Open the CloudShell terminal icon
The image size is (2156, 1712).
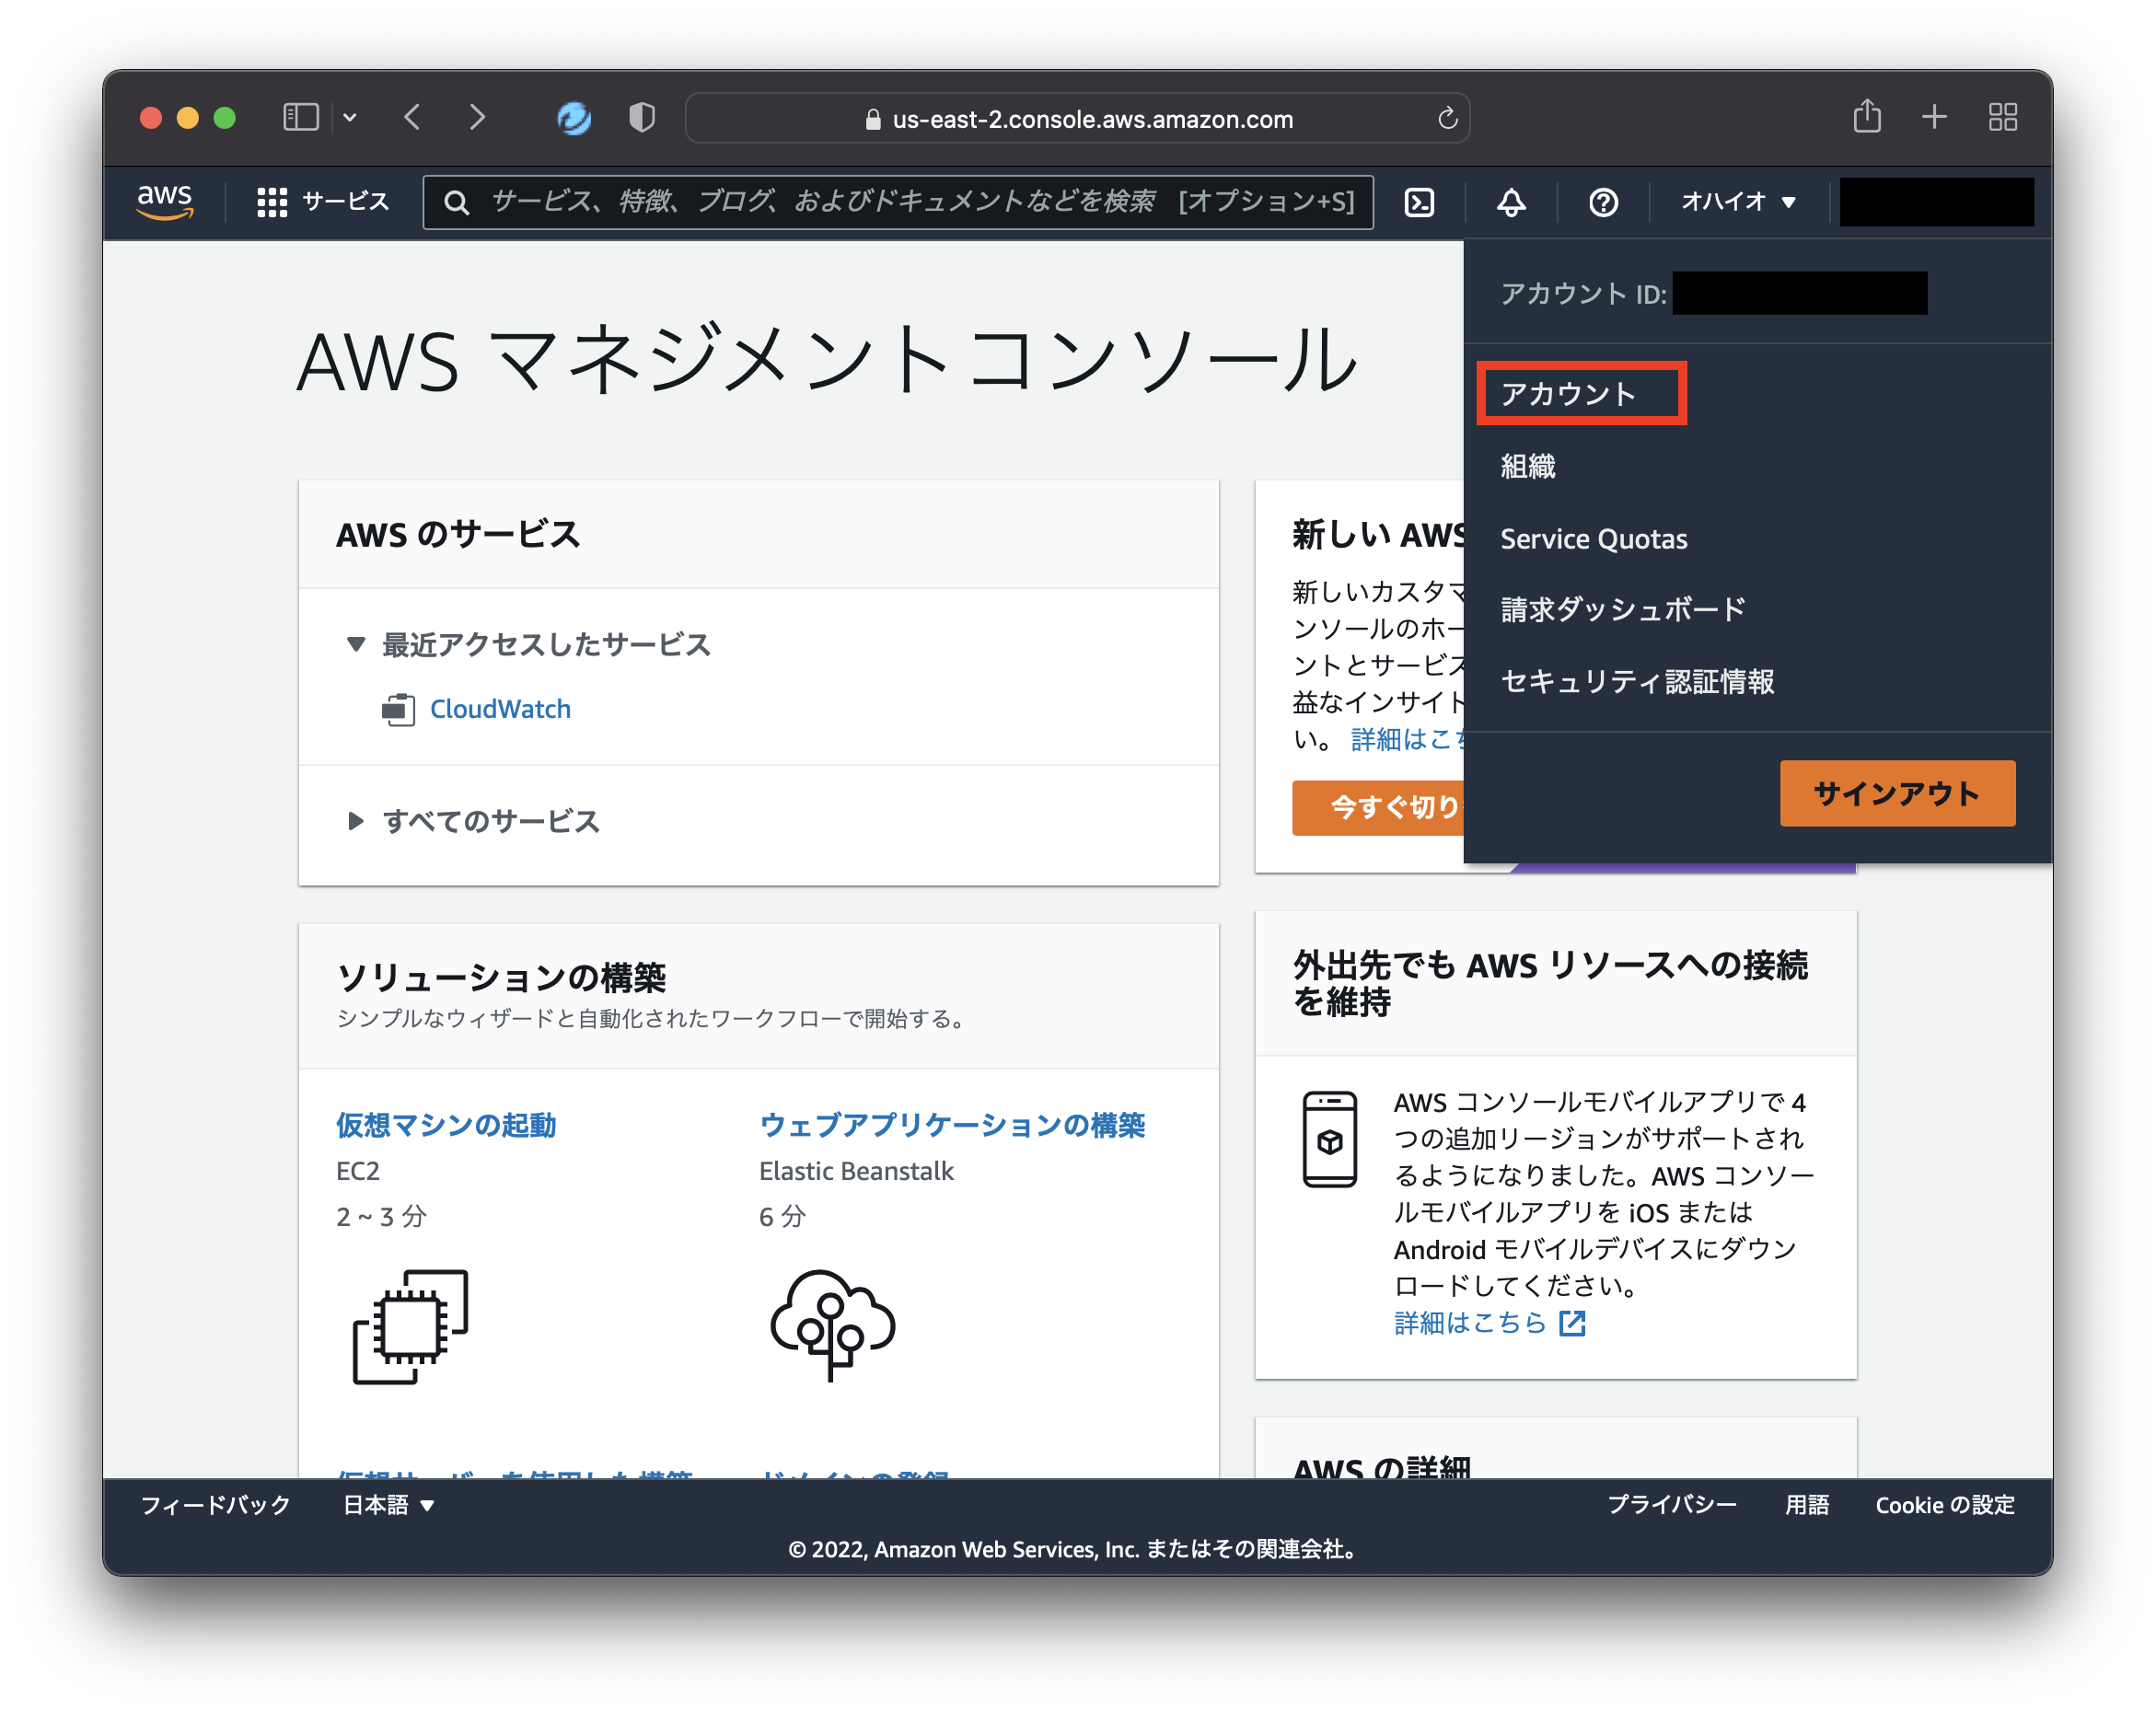pyautogui.click(x=1419, y=202)
